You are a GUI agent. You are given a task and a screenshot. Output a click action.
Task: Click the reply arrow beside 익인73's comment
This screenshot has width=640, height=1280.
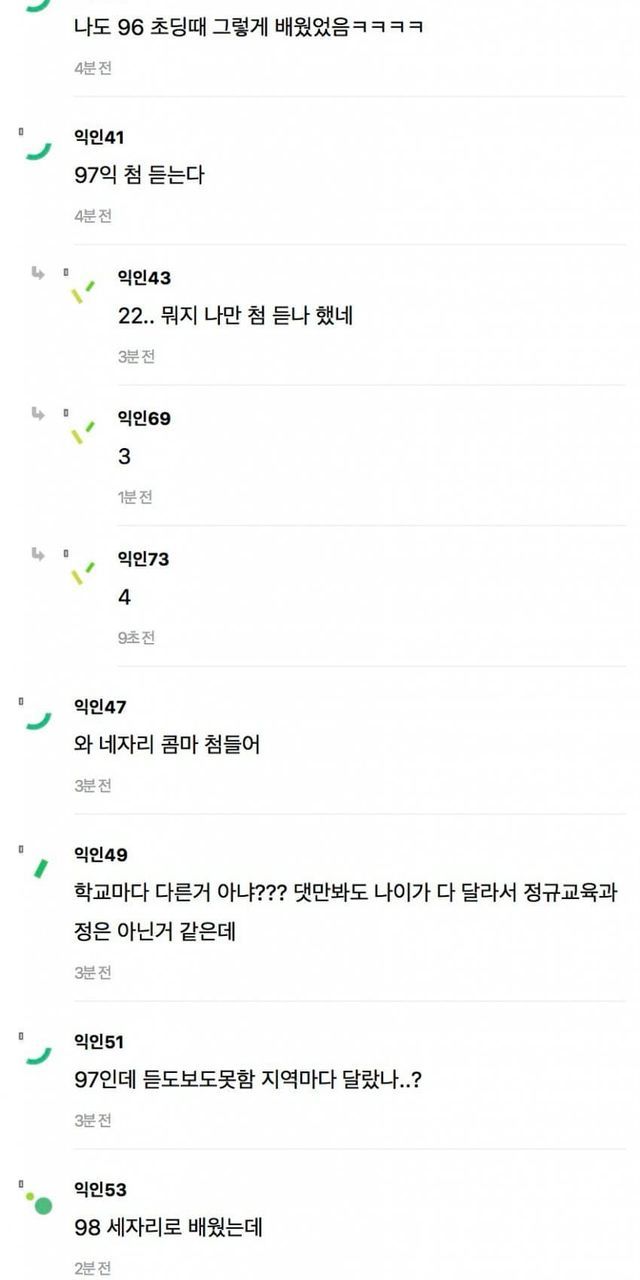click(38, 554)
